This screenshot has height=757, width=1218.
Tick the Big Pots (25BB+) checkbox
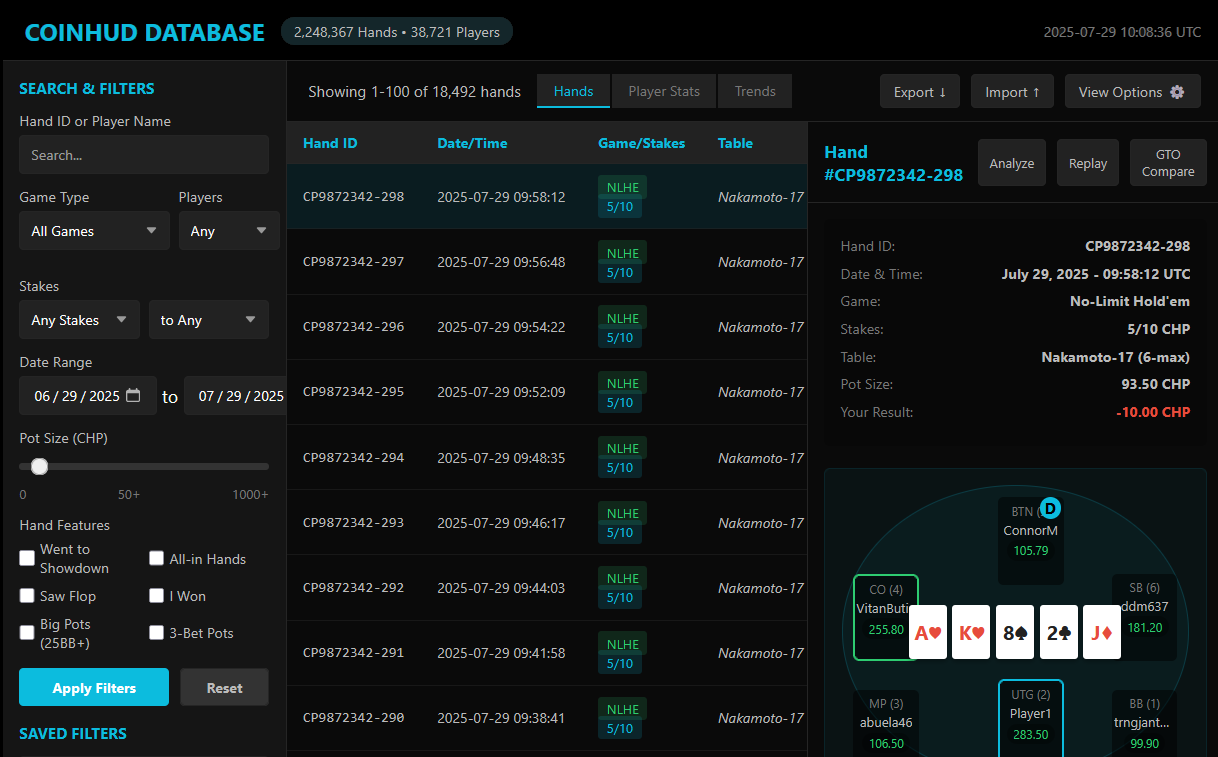[27, 633]
